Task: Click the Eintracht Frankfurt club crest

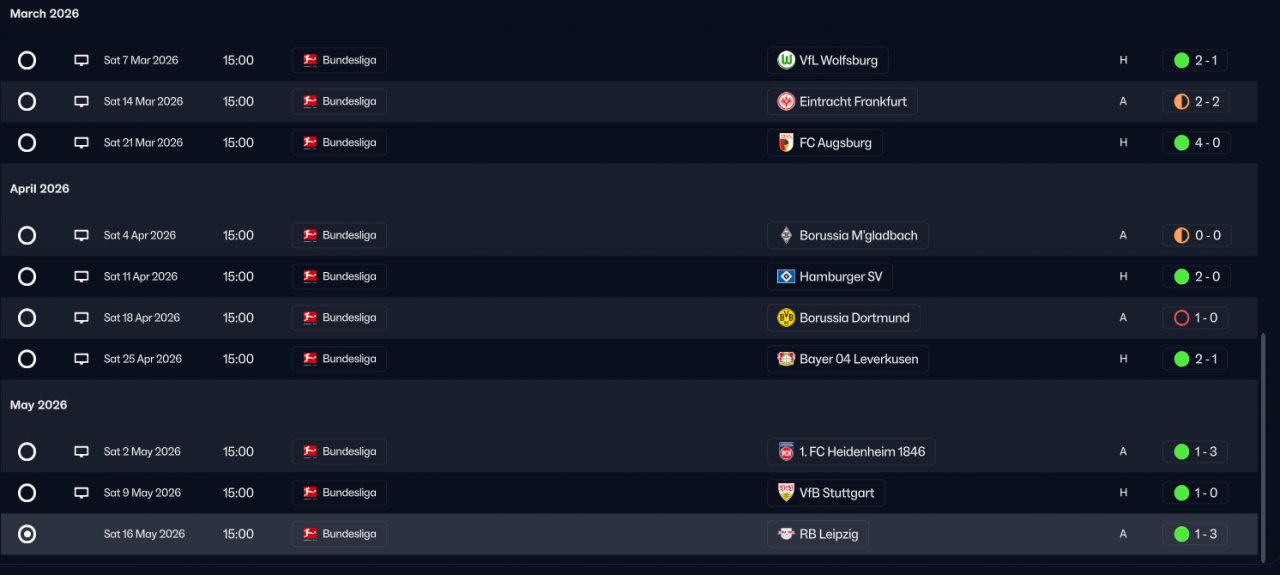Action: [x=786, y=101]
